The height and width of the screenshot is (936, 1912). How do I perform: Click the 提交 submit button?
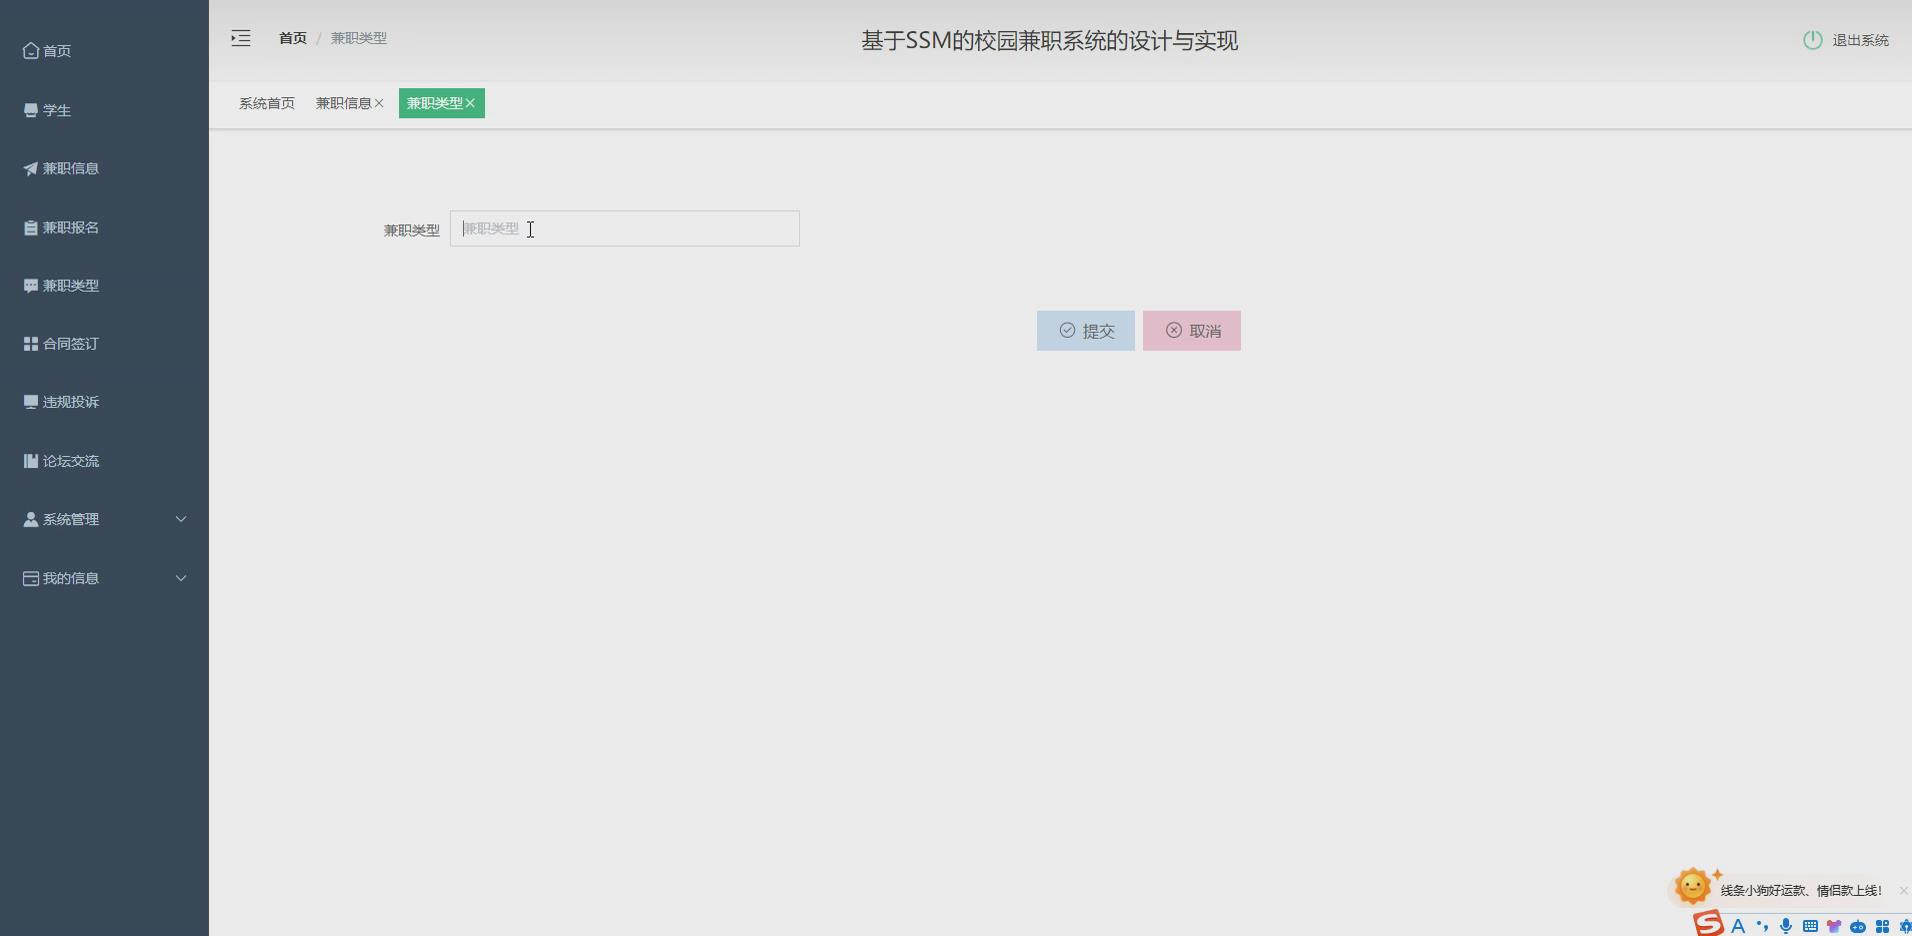tap(1085, 330)
